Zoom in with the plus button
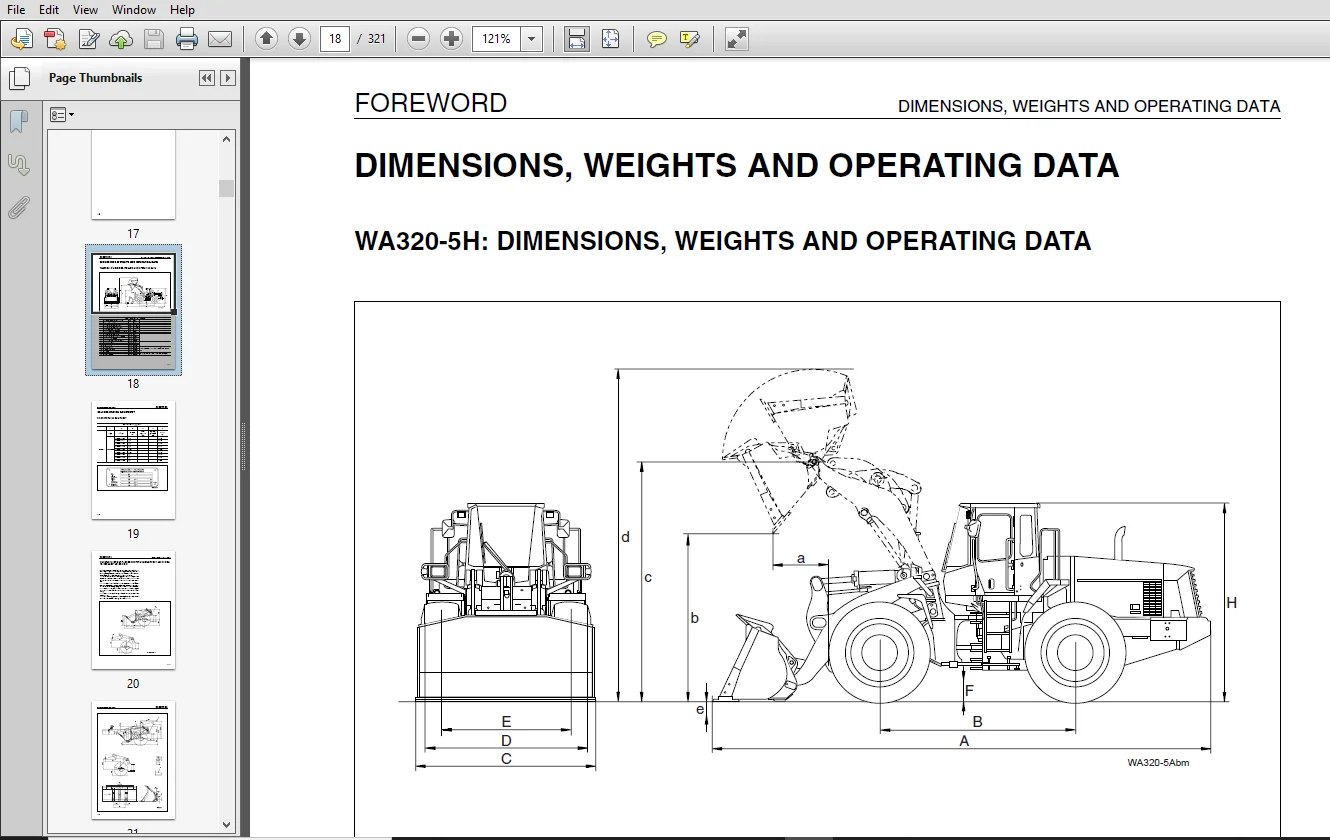The height and width of the screenshot is (840, 1330). [x=452, y=39]
